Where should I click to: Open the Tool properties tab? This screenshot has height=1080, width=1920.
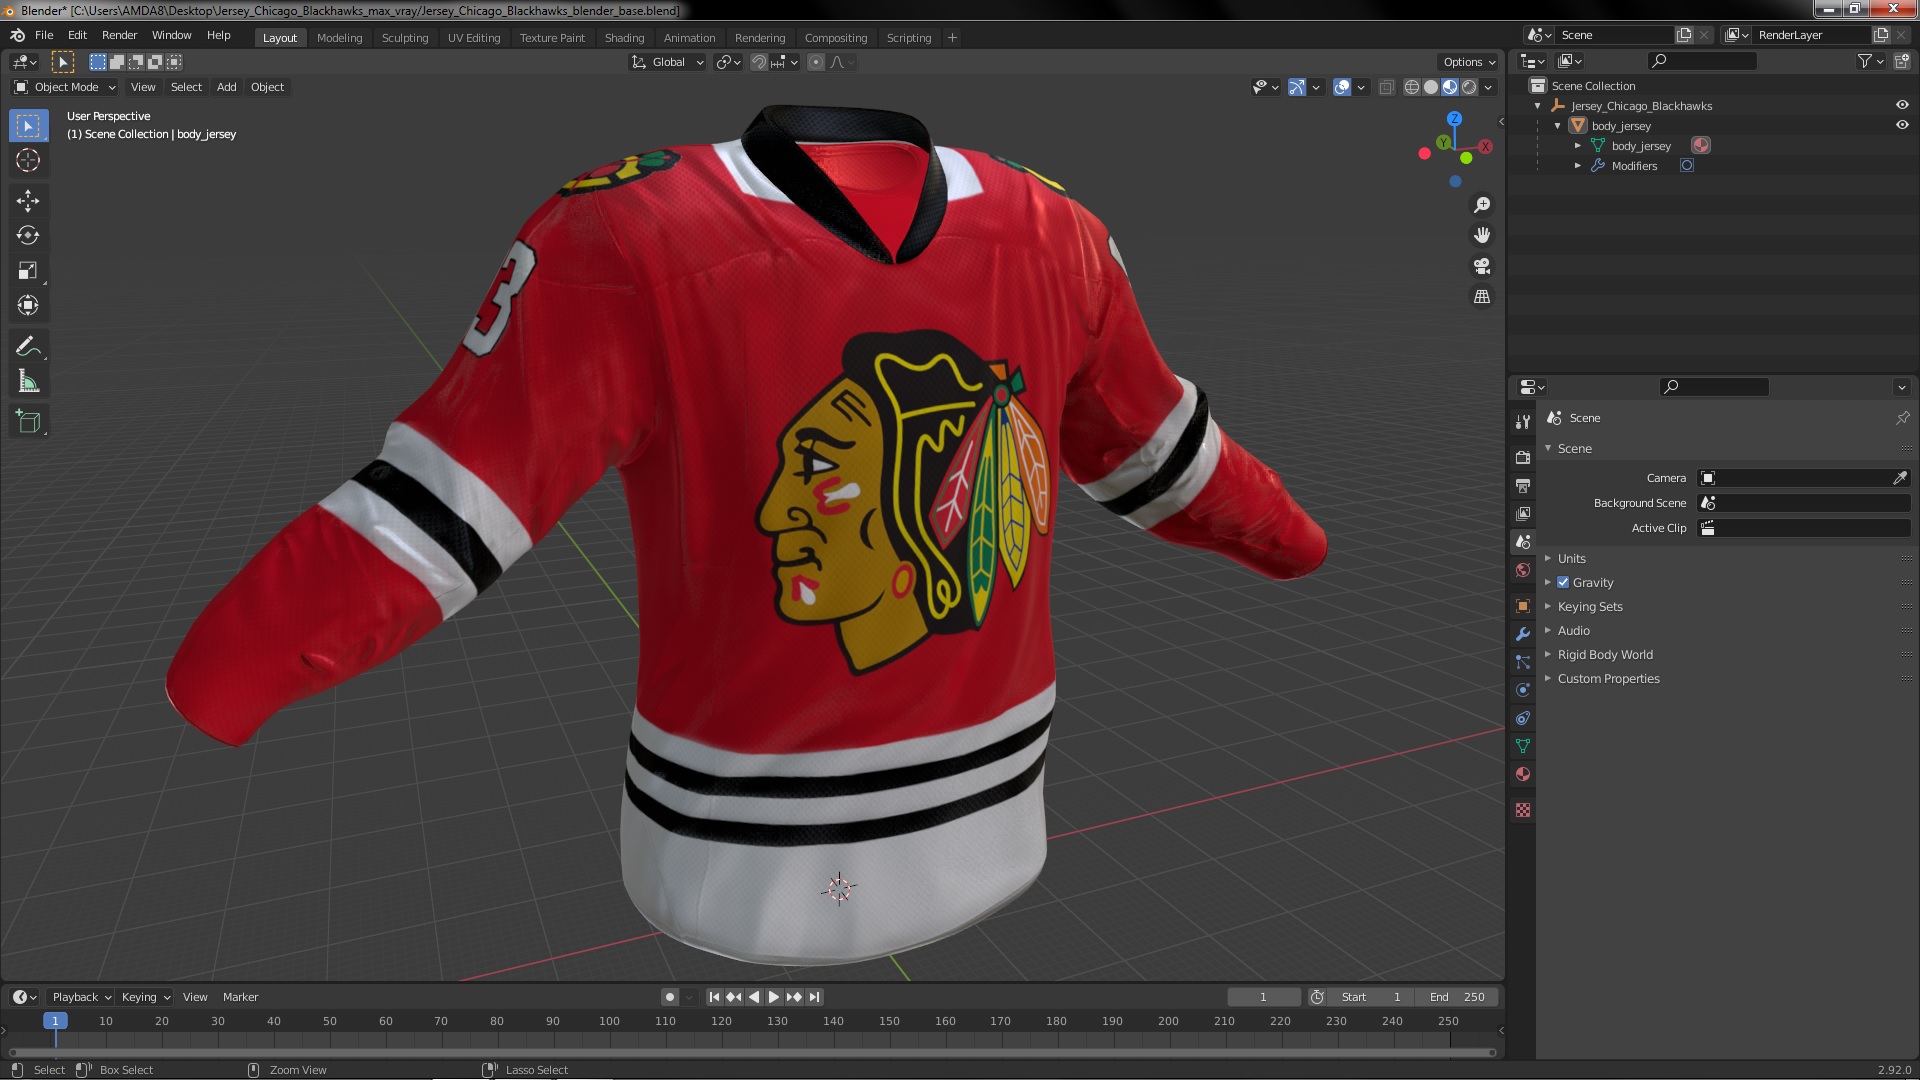(1523, 422)
